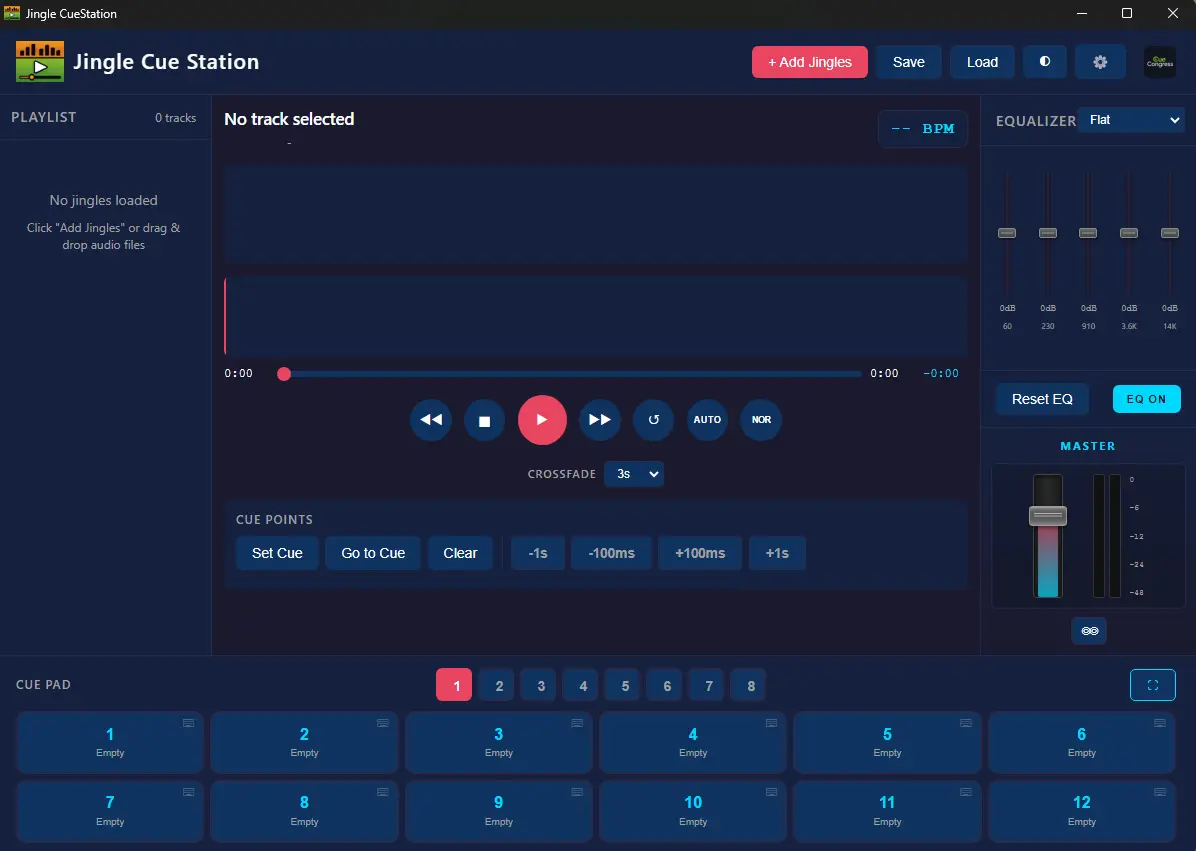Nudge cue forward with +1s button
This screenshot has height=851, width=1196.
click(x=776, y=553)
